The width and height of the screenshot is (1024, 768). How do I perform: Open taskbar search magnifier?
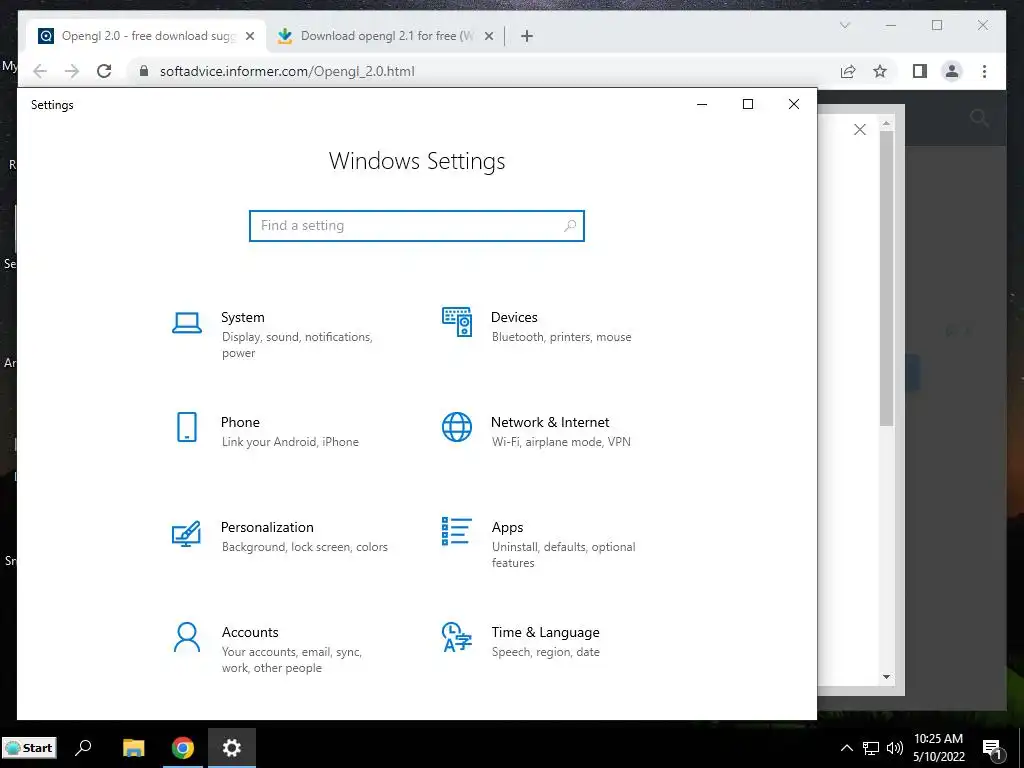[83, 748]
